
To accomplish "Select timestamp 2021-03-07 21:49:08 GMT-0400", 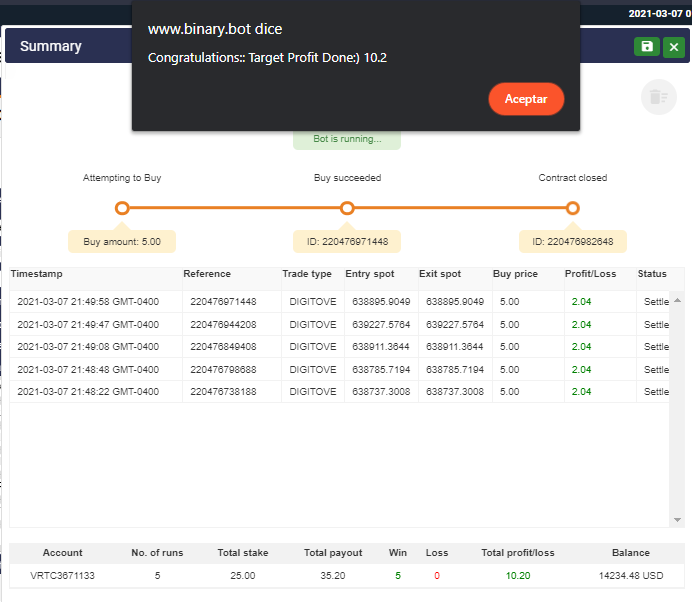I will (x=88, y=347).
